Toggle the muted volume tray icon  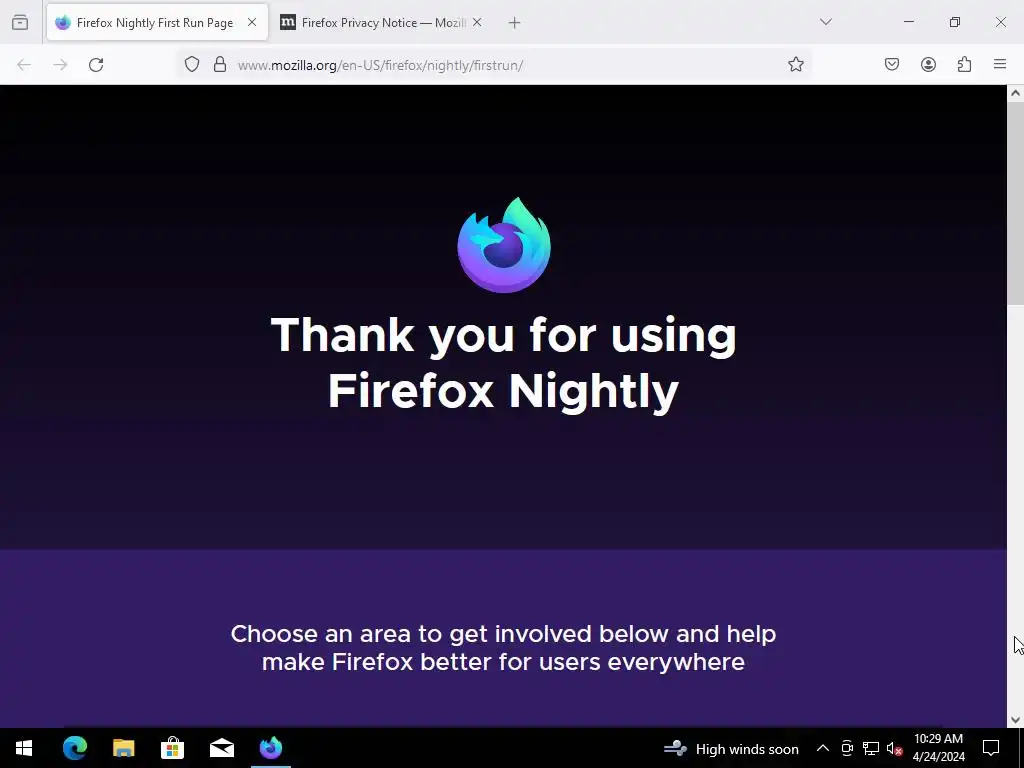point(894,748)
